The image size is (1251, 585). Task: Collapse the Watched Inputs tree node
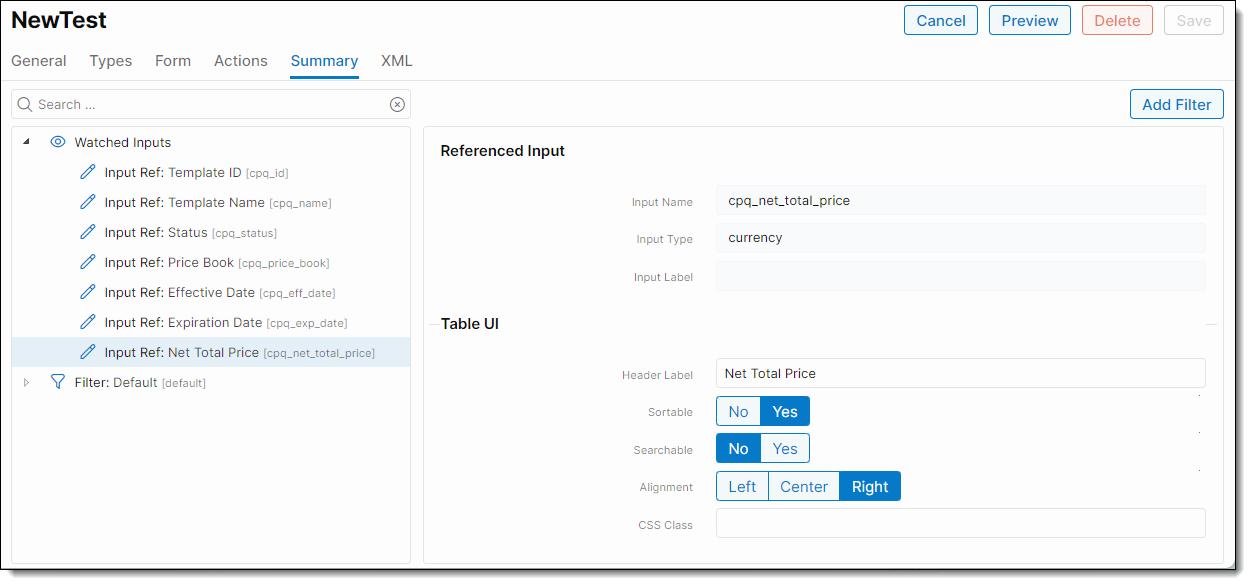[26, 142]
